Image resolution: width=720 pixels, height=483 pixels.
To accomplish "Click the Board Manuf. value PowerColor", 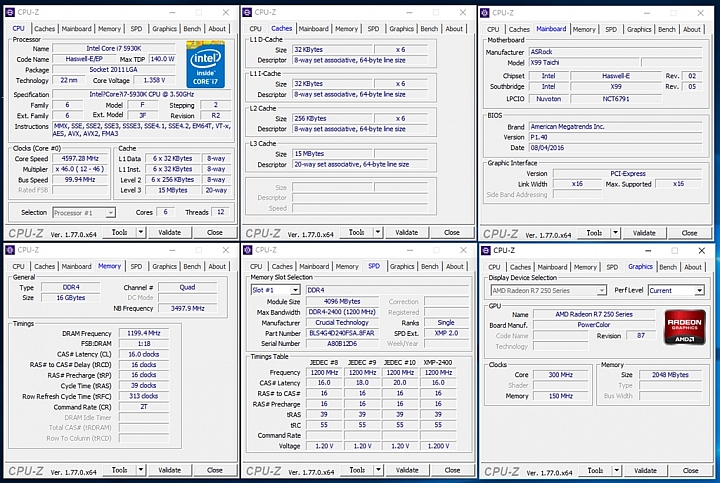I will point(594,325).
